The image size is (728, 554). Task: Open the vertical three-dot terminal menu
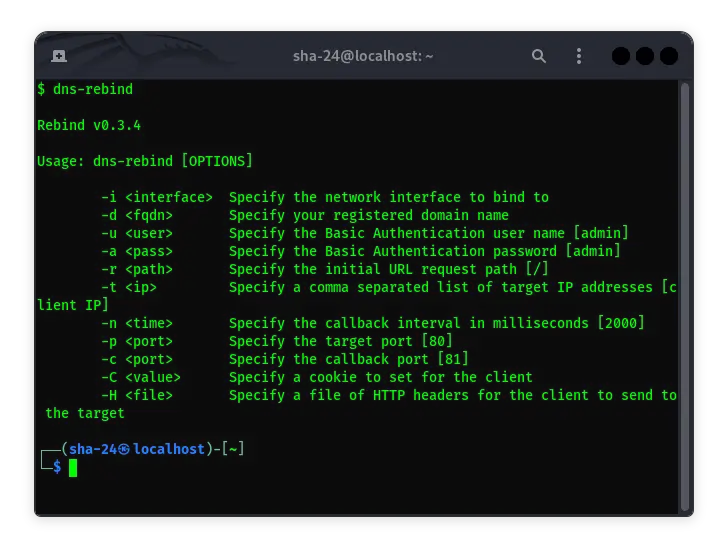[x=578, y=56]
